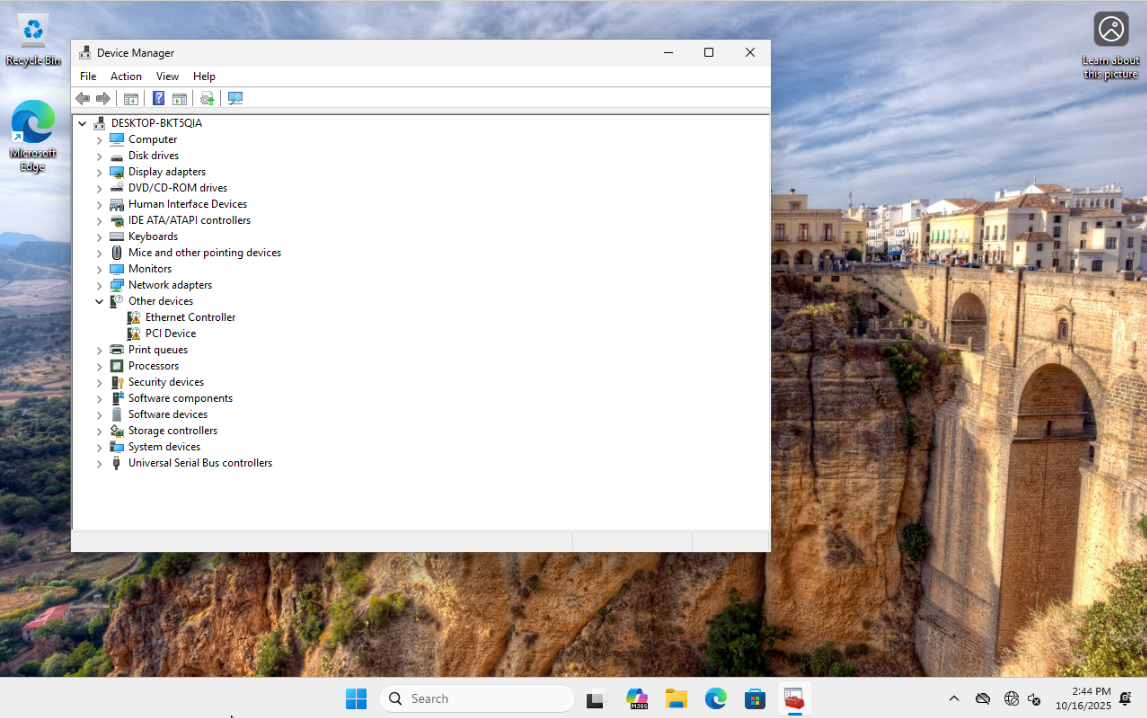
Task: Click the Security devices icon
Action: point(116,382)
